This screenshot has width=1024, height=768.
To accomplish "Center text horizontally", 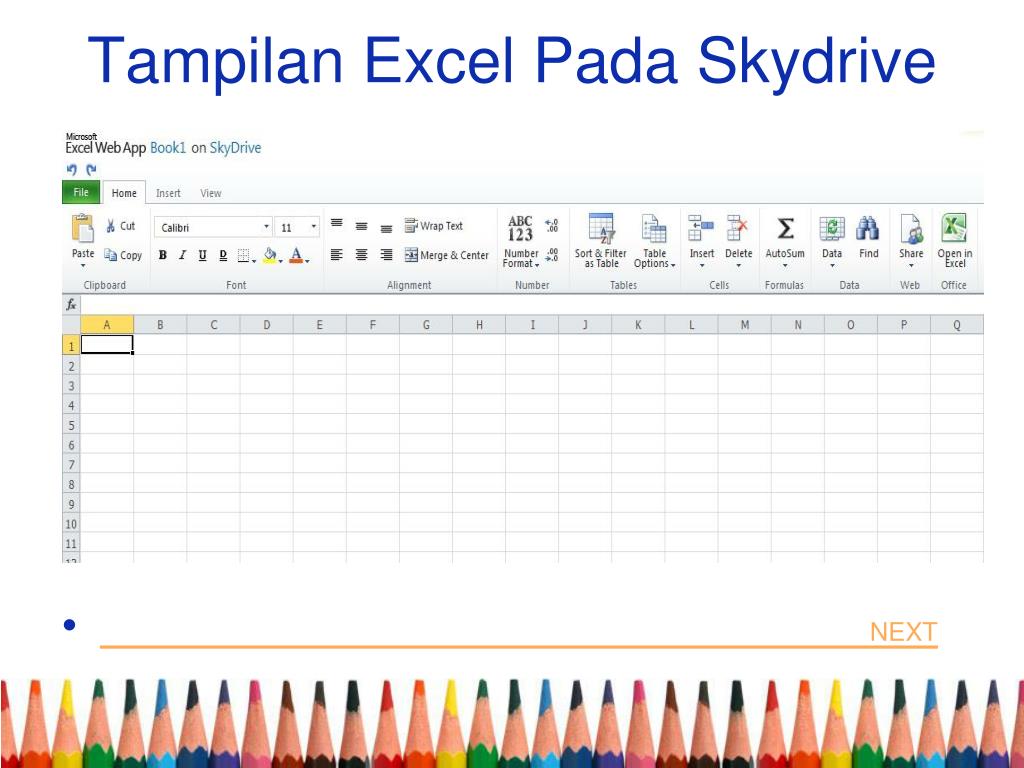I will point(361,255).
